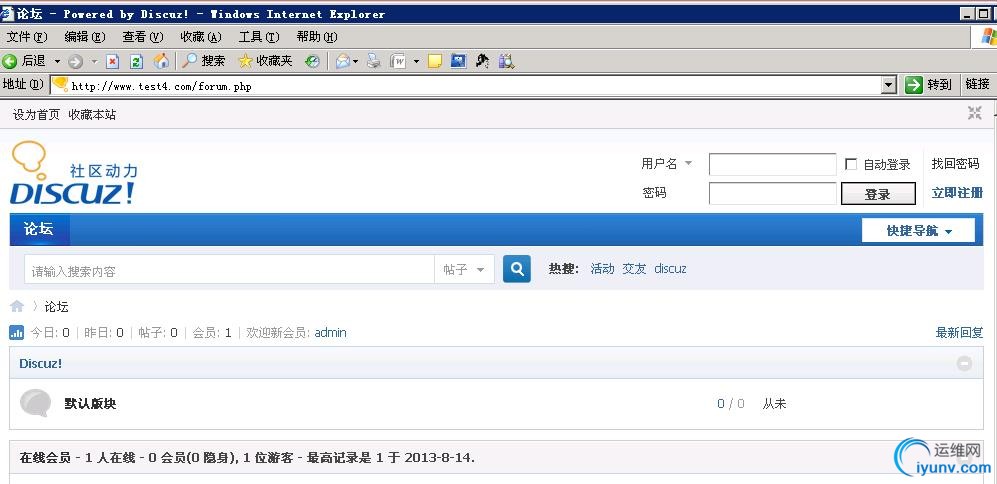Image resolution: width=997 pixels, height=484 pixels.
Task: Open the 用户名 login type dropdown
Action: 666,164
